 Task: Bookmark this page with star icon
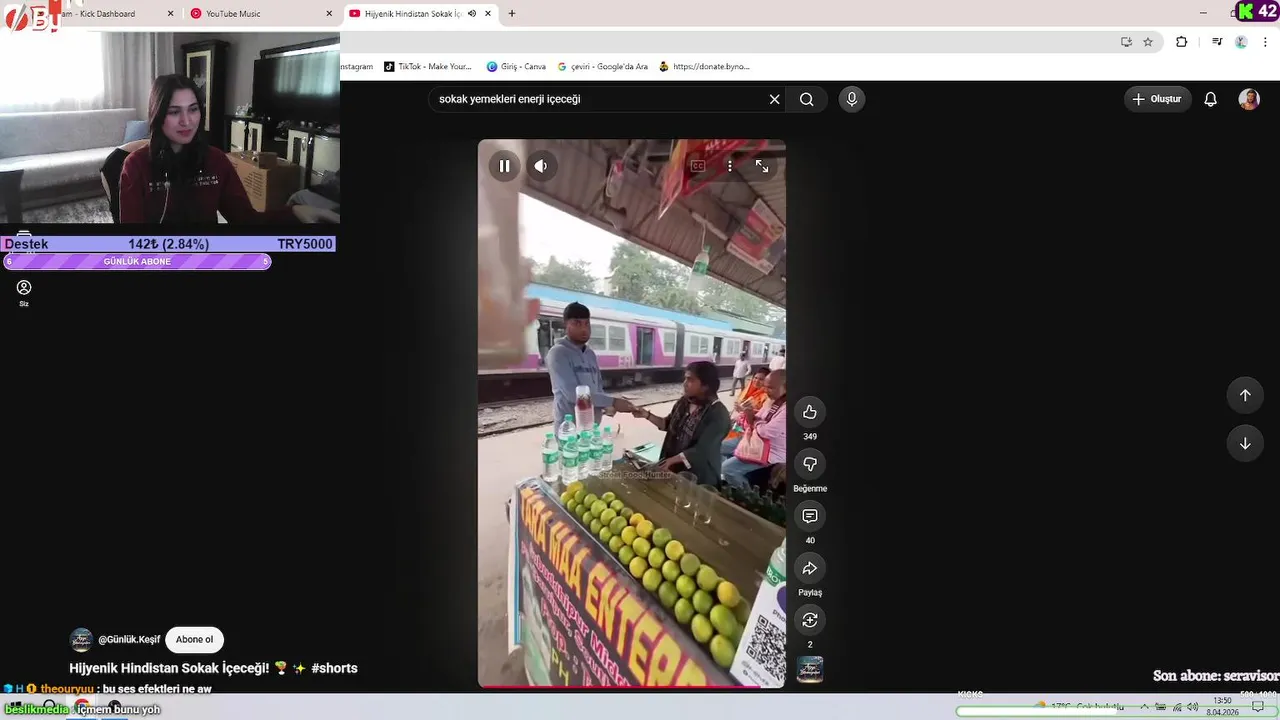[x=1148, y=42]
